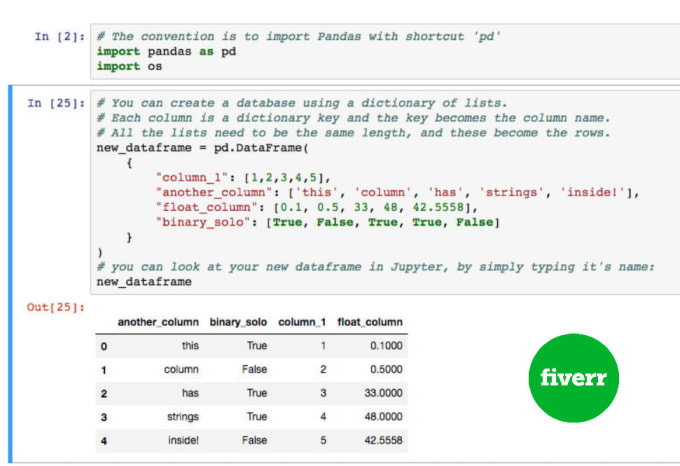Click the 42.5558 value in the code
This screenshot has height=466, width=680.
(x=438, y=207)
